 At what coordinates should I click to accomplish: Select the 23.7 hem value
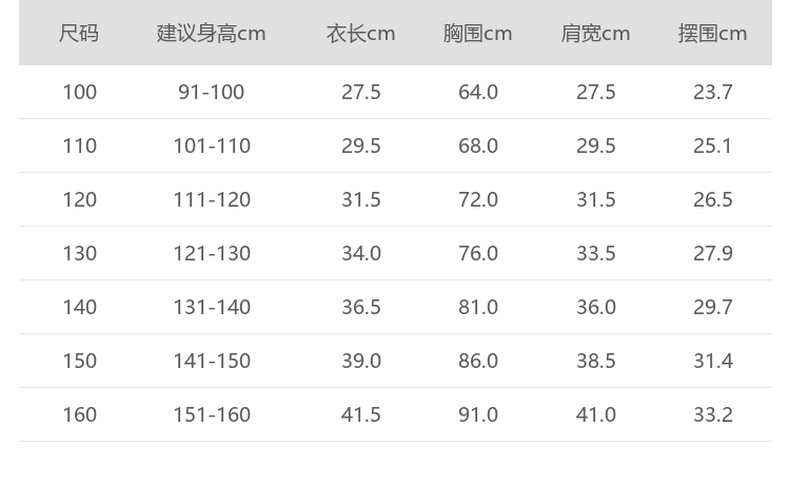point(713,92)
